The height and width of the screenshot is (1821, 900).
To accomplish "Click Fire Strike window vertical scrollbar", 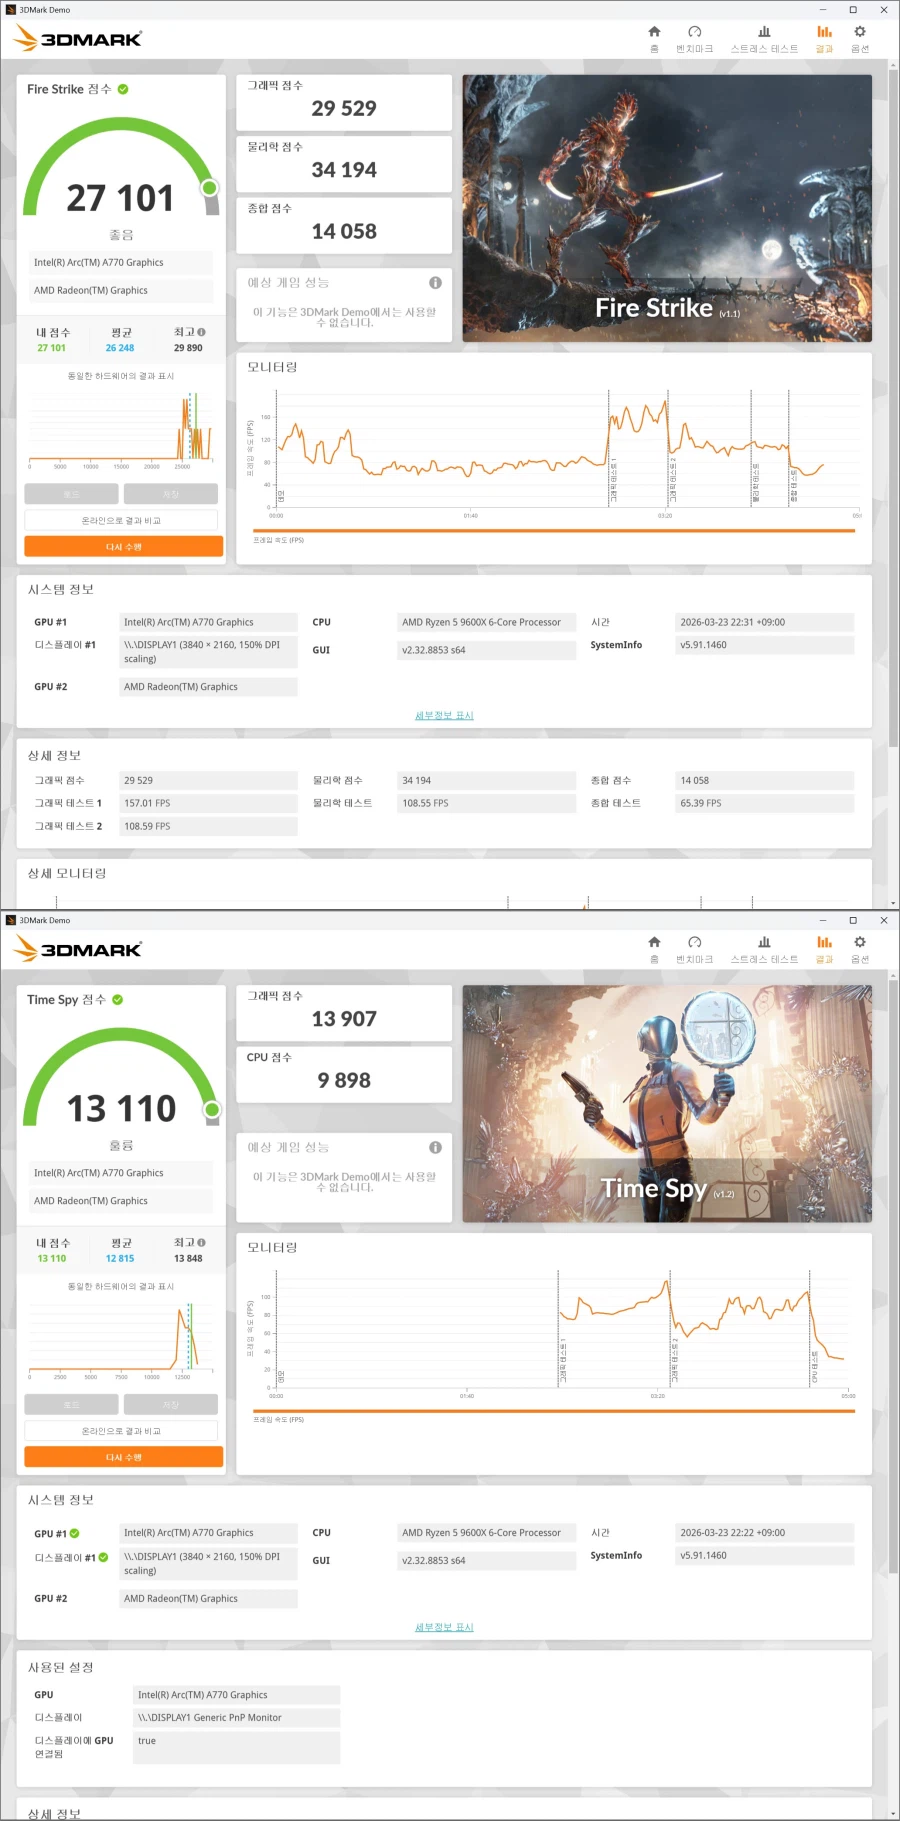I will pos(893,410).
